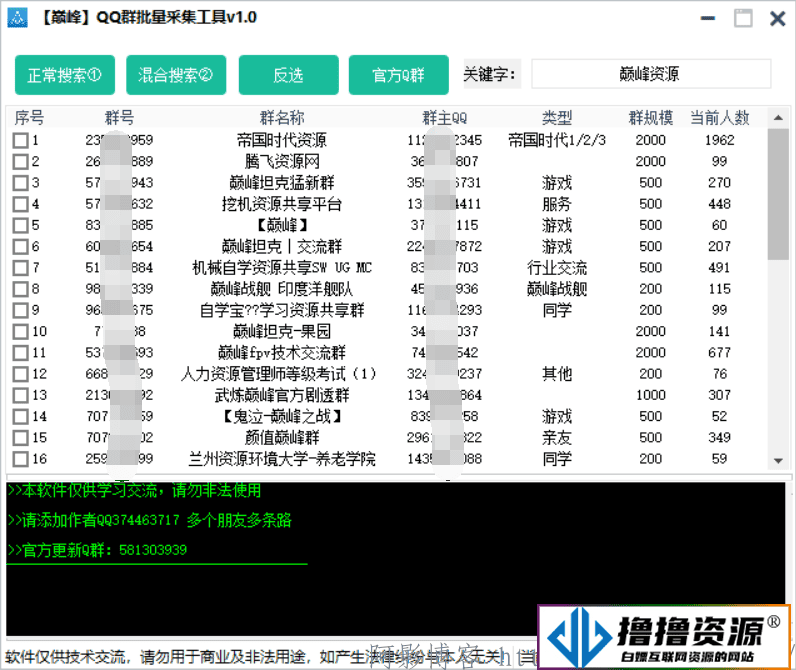Toggle checkbox for 人力资源管理师等级考试
The width and height of the screenshot is (796, 670).
click(x=20, y=374)
